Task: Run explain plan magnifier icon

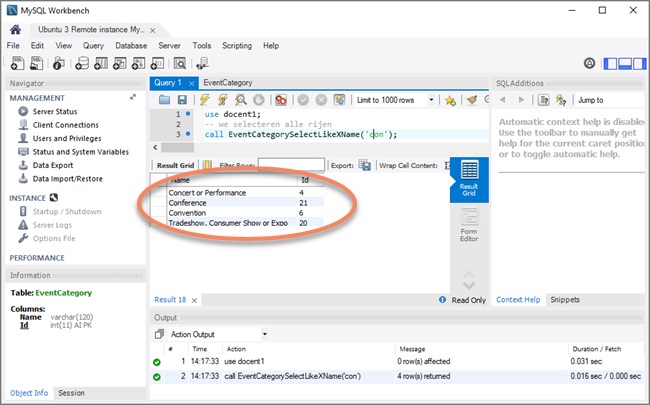Action: pyautogui.click(x=241, y=100)
